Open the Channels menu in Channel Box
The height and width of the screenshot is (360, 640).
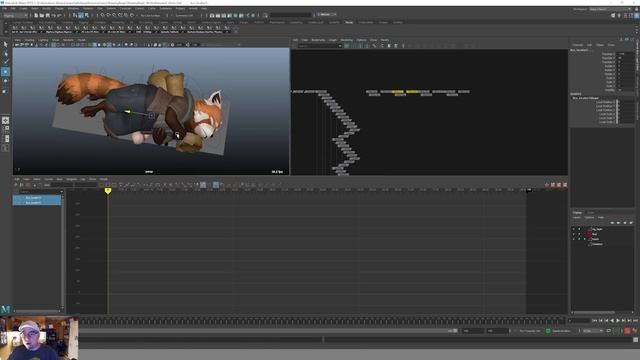pos(578,45)
